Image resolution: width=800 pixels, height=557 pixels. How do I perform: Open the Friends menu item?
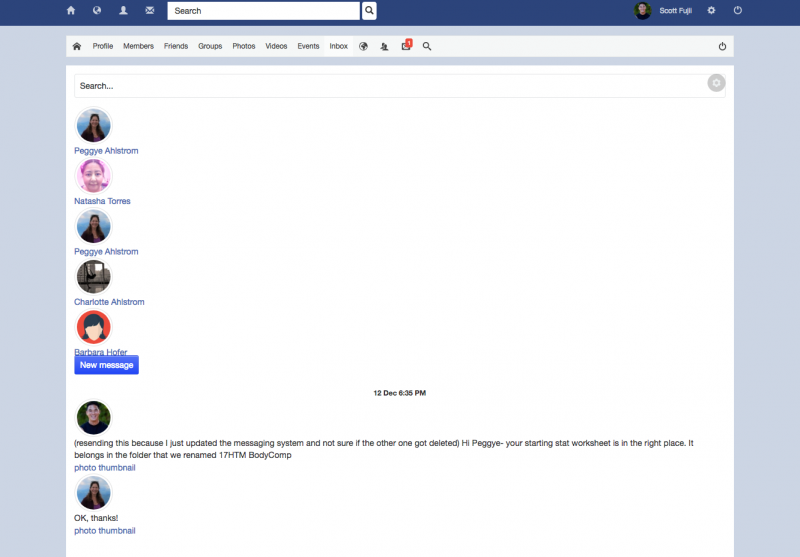176,46
